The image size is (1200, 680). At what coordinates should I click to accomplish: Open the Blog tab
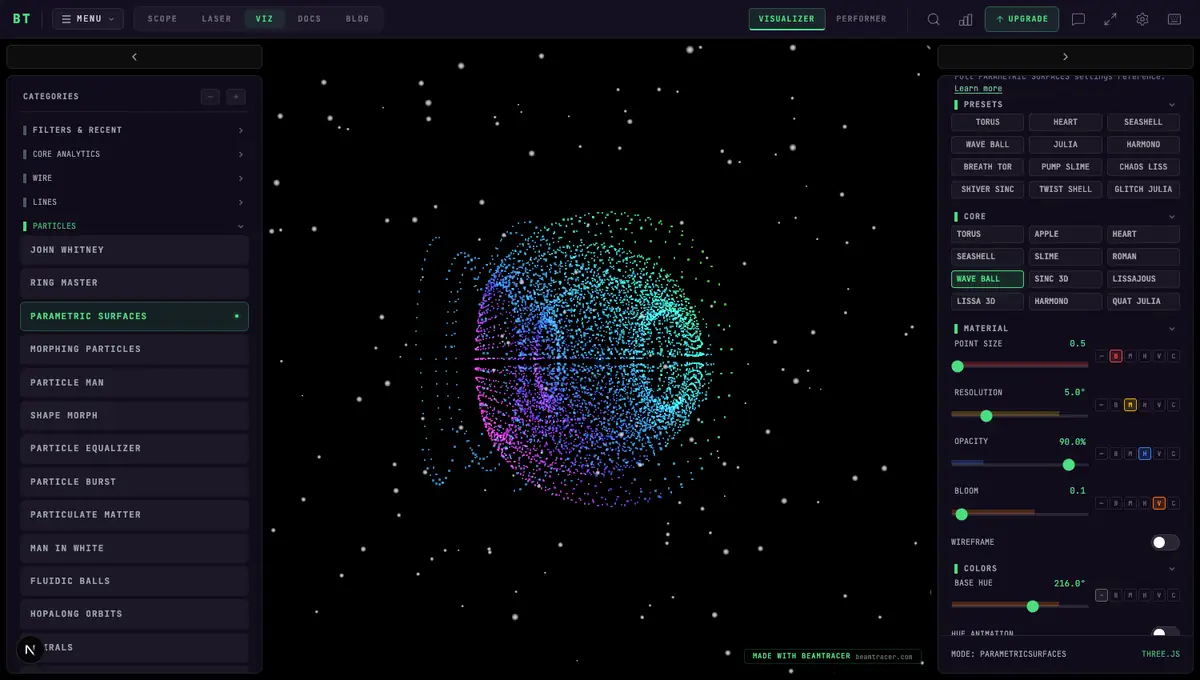[357, 19]
